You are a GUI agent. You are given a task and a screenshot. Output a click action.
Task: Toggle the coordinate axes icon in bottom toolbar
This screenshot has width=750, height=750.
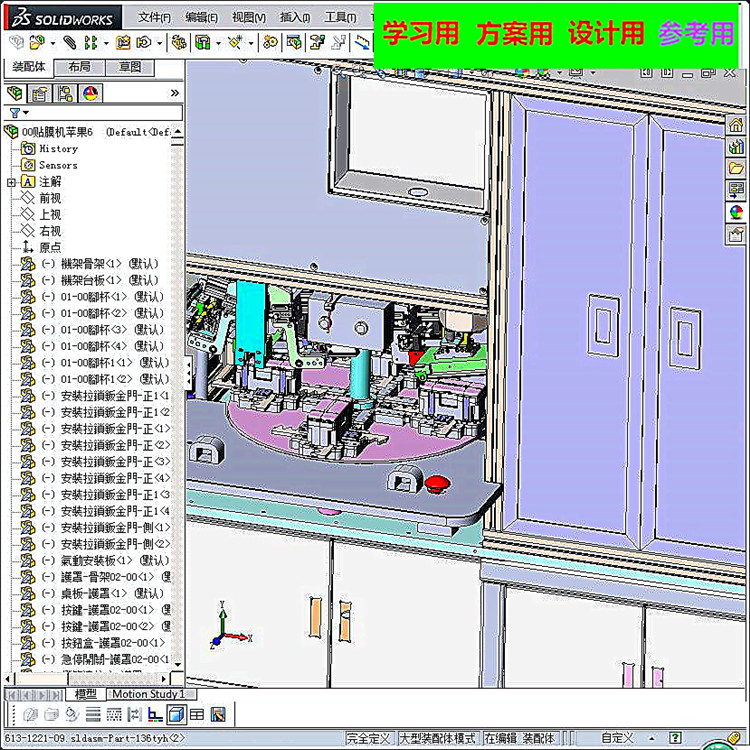[x=155, y=715]
